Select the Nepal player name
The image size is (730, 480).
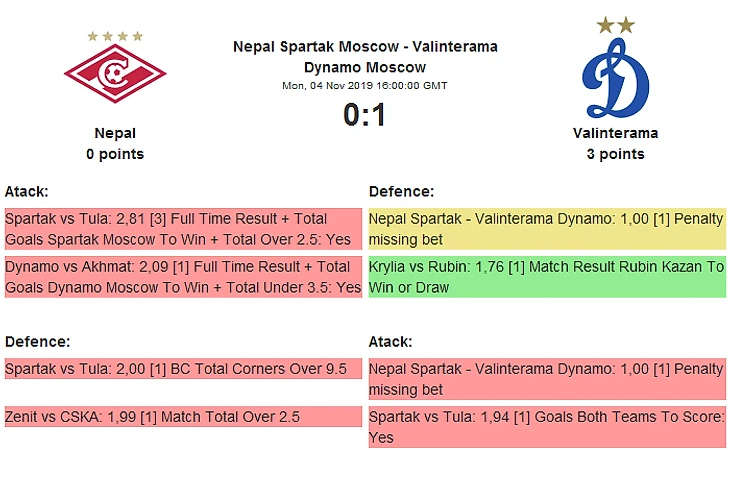pos(115,133)
